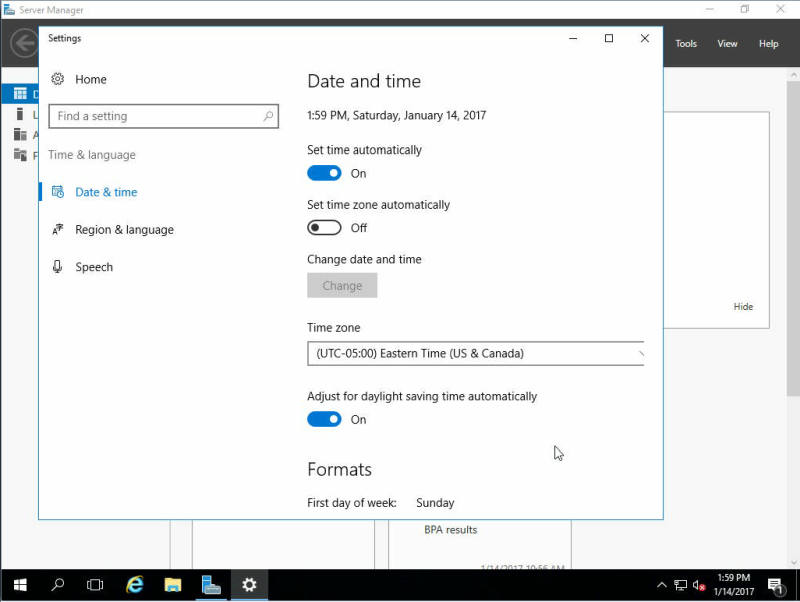Click the Home gear icon
This screenshot has width=800, height=602.
[x=58, y=79]
